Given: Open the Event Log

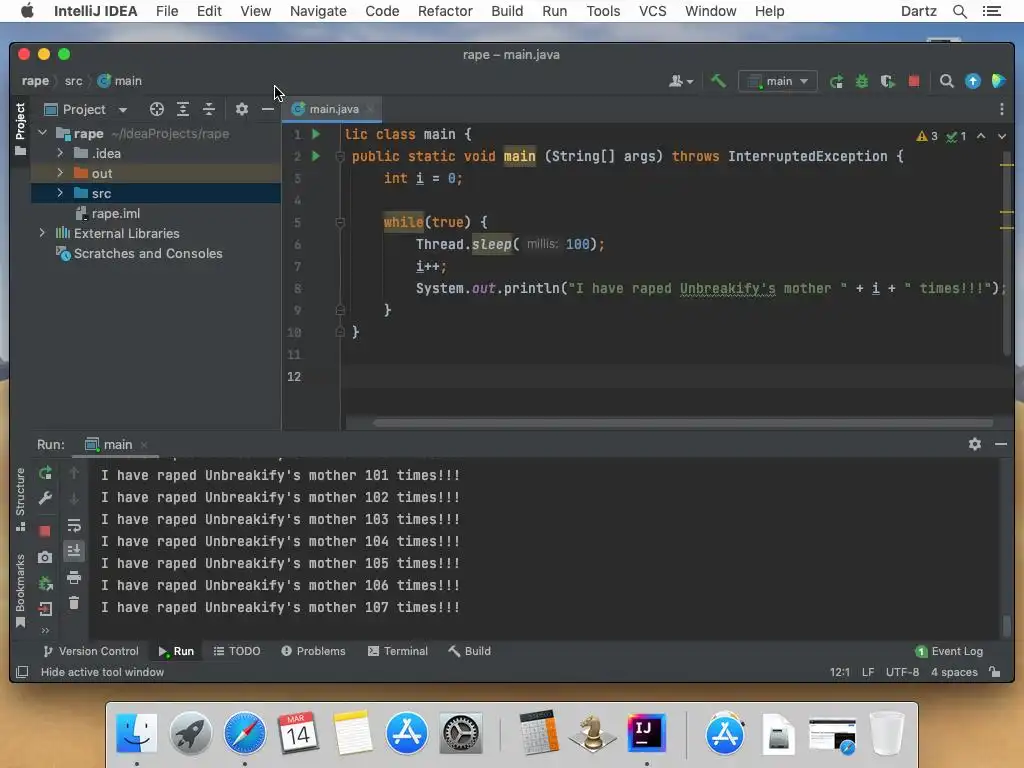Looking at the screenshot, I should tap(950, 651).
